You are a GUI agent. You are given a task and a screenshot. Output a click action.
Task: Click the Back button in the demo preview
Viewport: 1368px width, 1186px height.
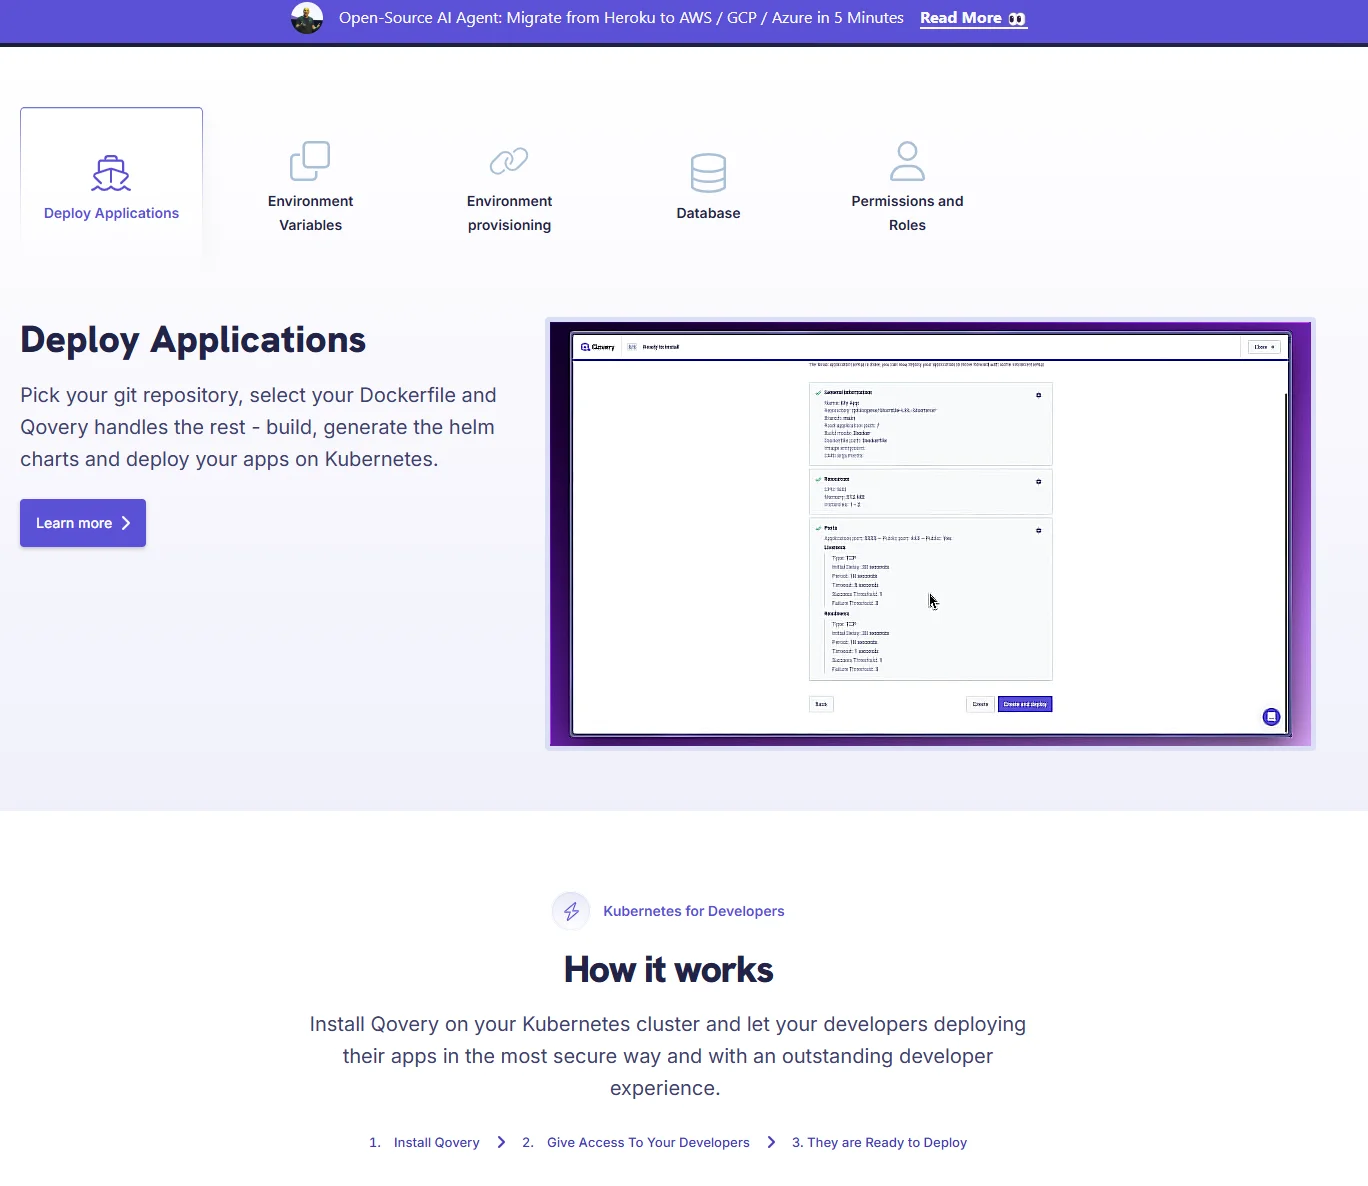[821, 704]
